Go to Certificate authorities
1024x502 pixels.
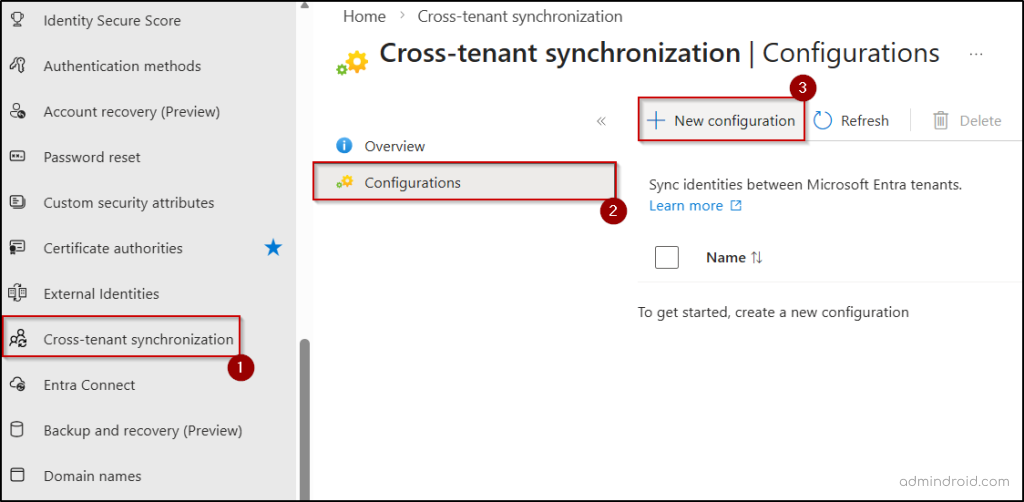pos(113,248)
